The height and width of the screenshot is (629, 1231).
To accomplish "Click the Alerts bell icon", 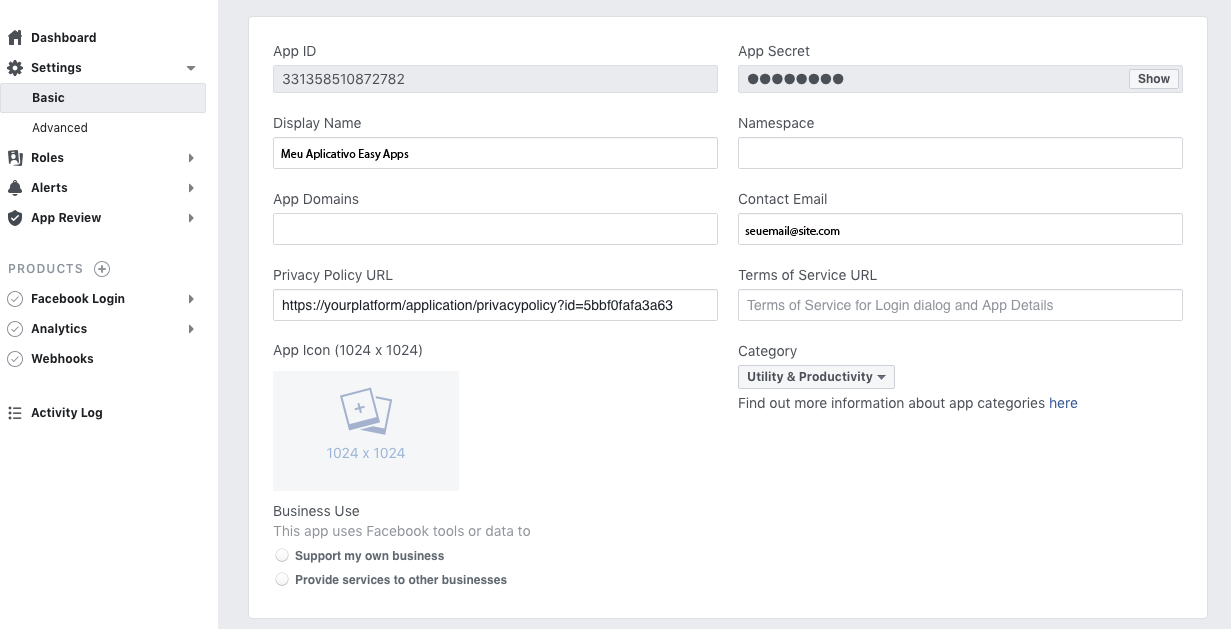I will pyautogui.click(x=15, y=188).
